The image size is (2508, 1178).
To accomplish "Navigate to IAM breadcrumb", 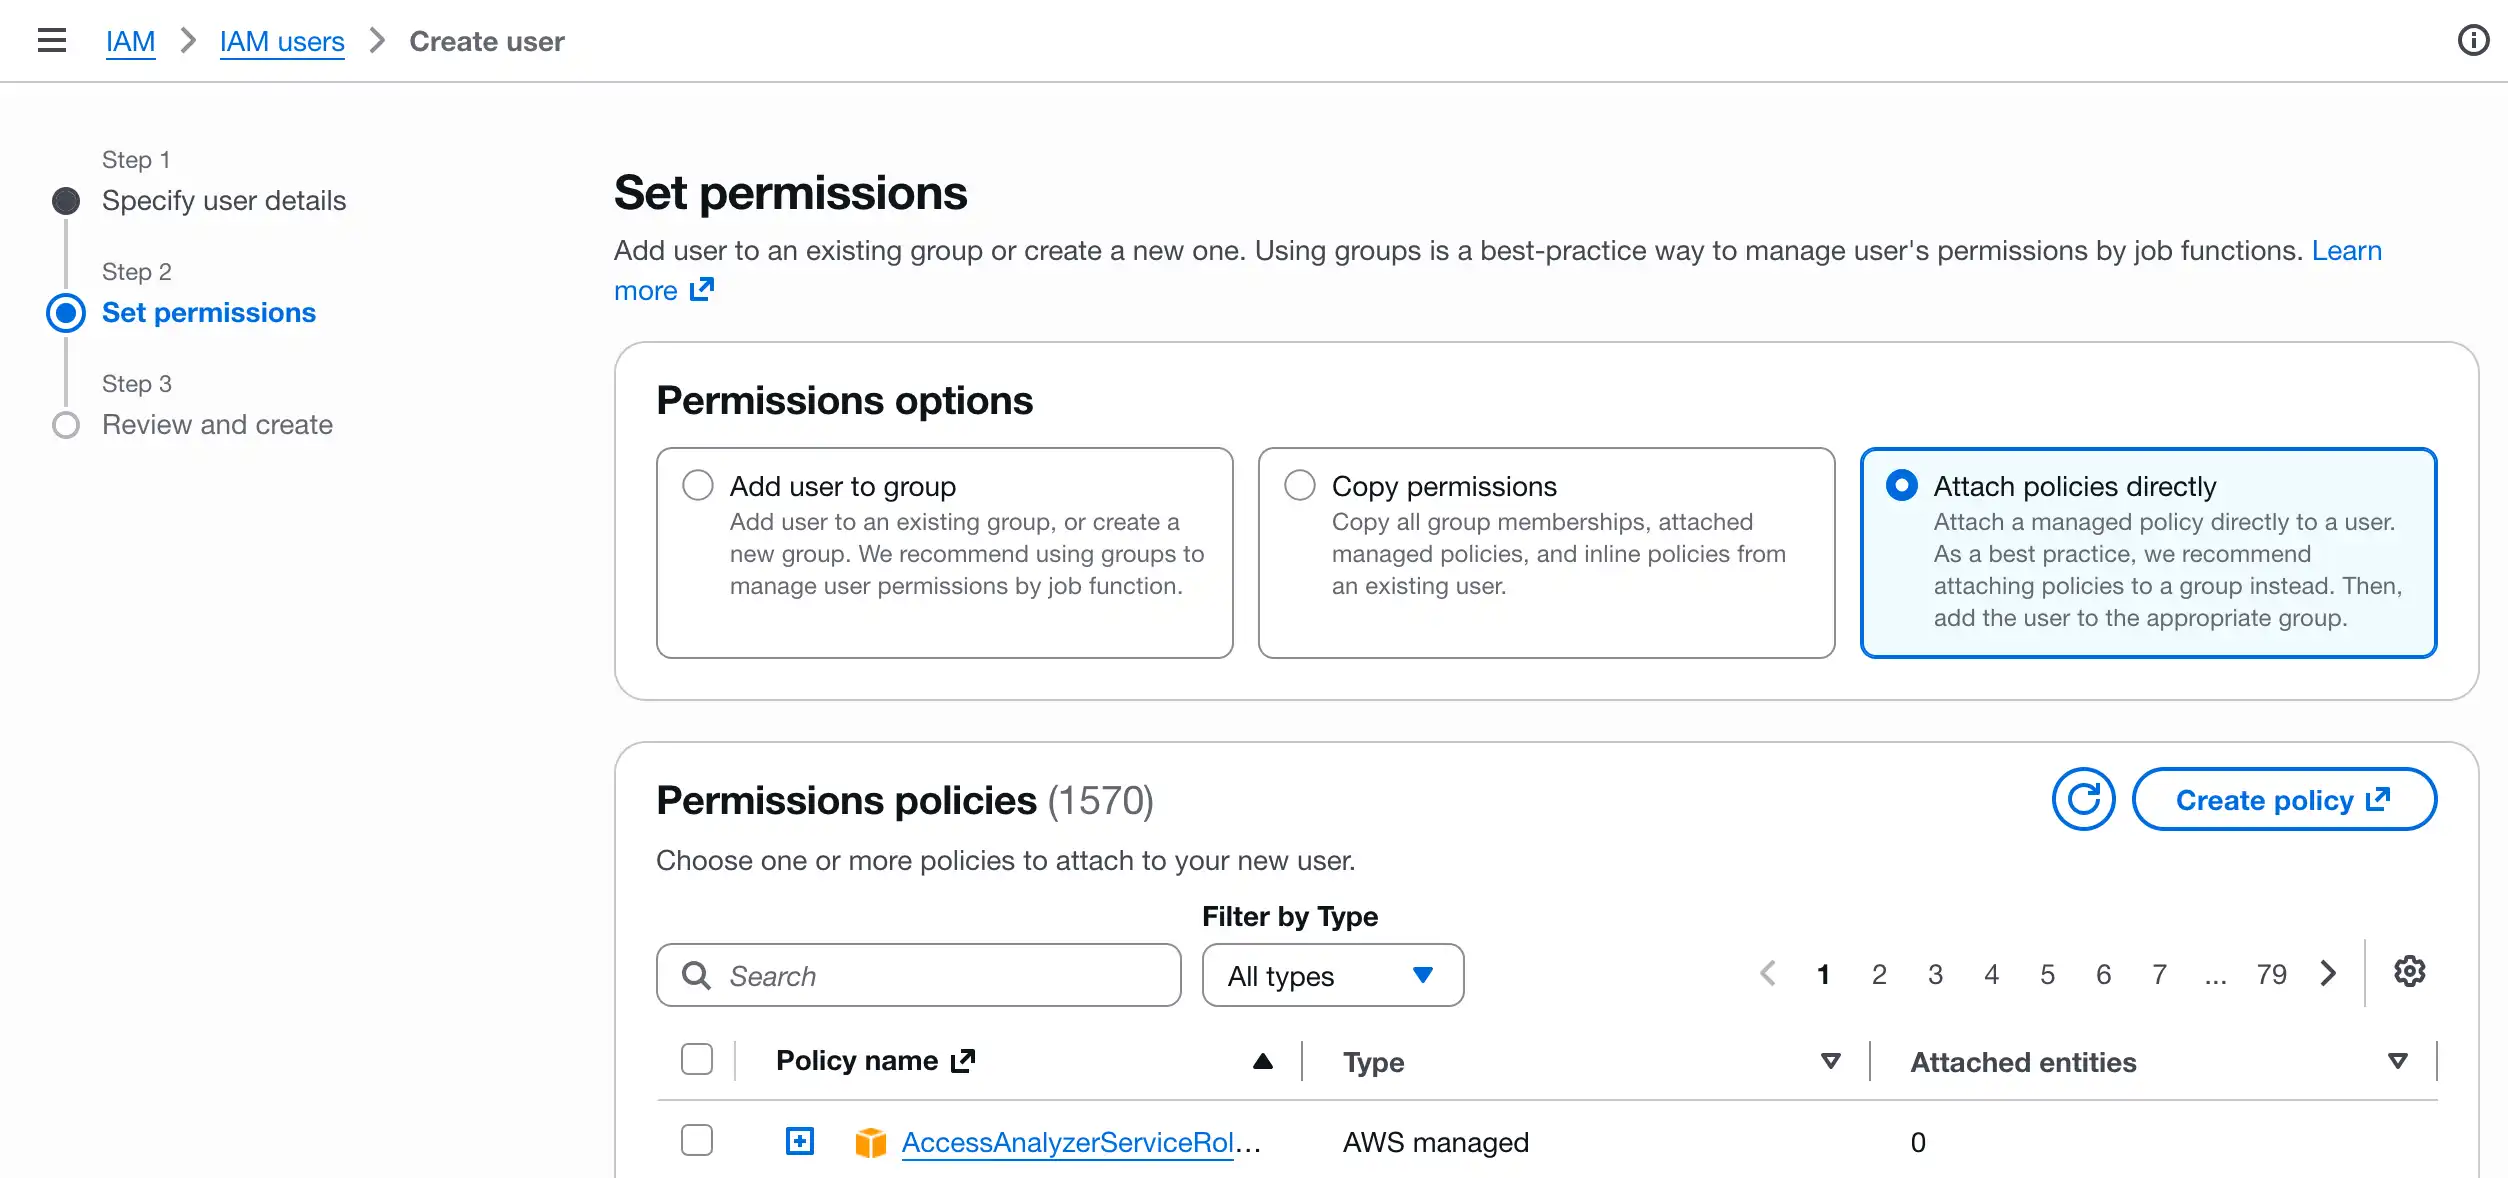I will click(131, 41).
